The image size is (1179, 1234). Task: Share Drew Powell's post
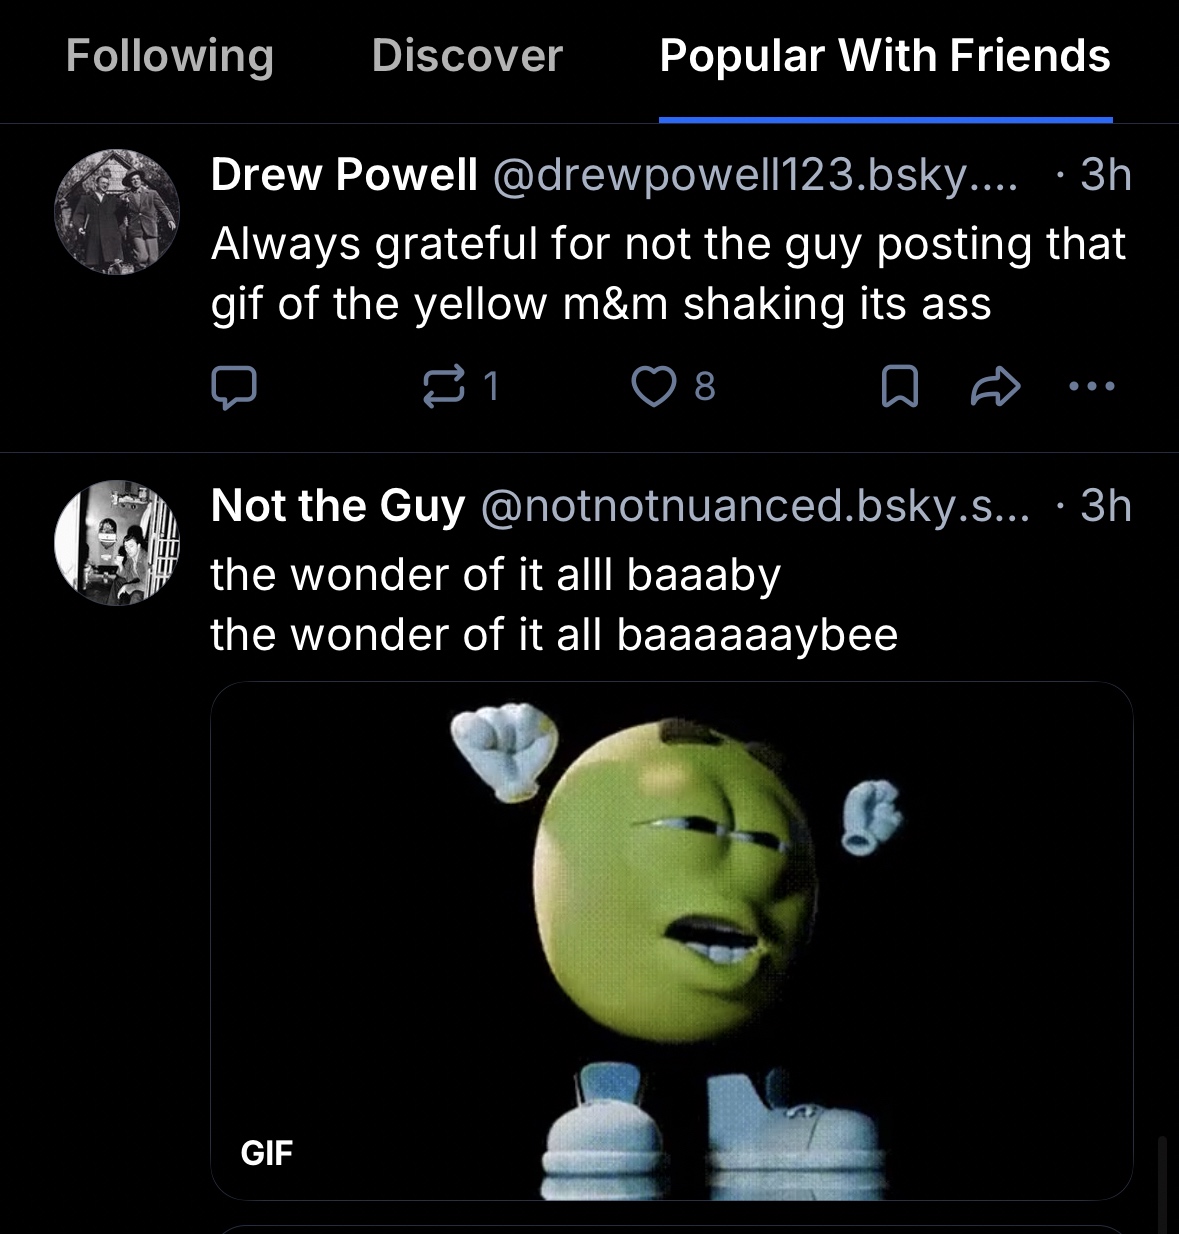tap(995, 388)
